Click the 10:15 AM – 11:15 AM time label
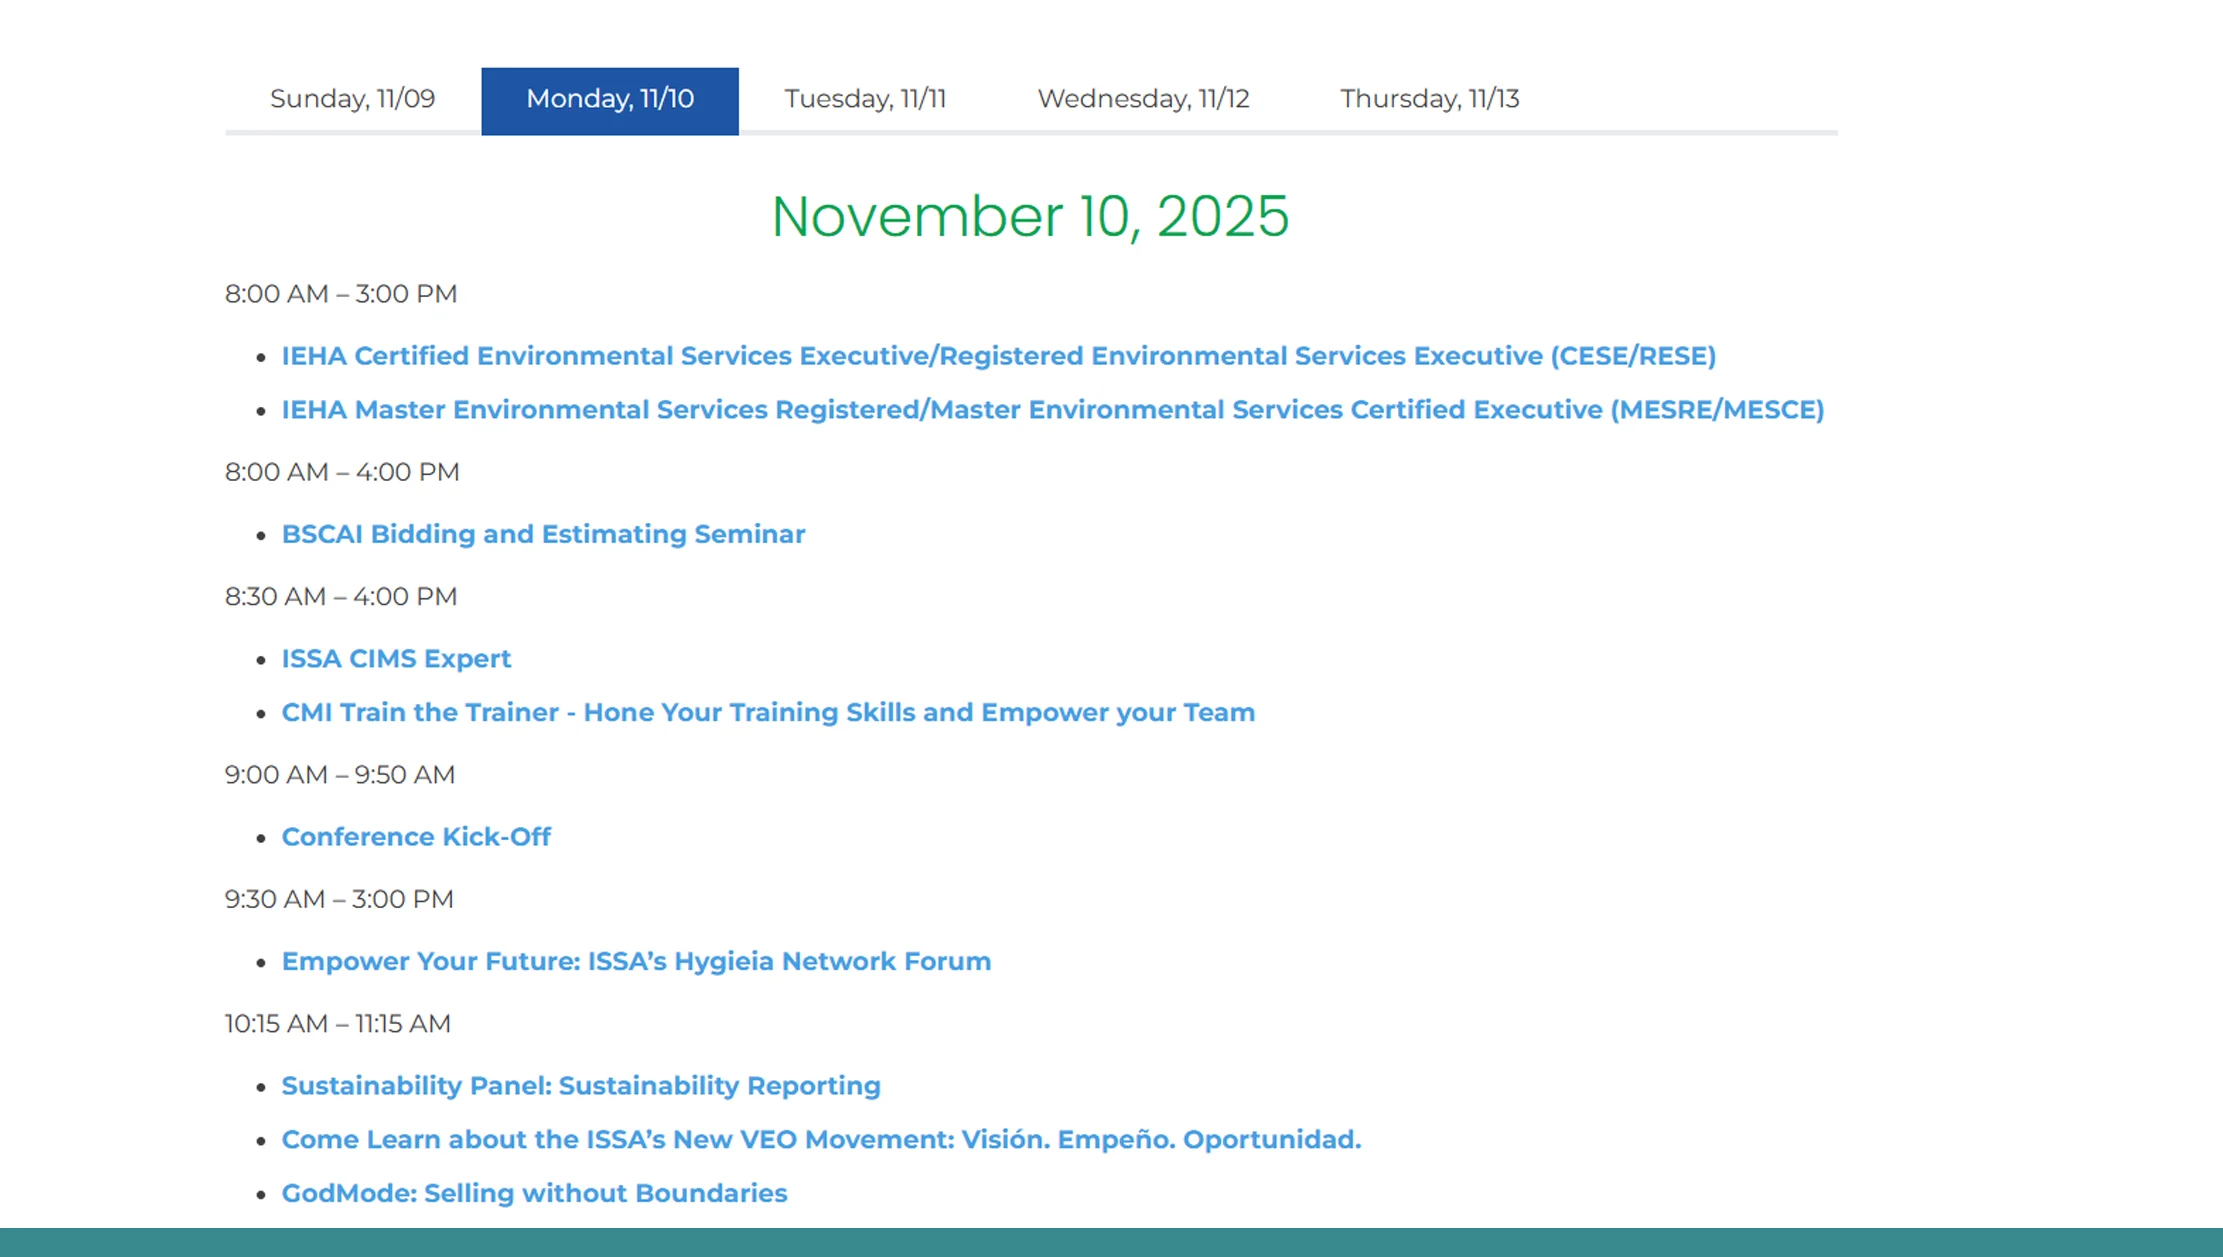Image resolution: width=2223 pixels, height=1257 pixels. tap(337, 1024)
